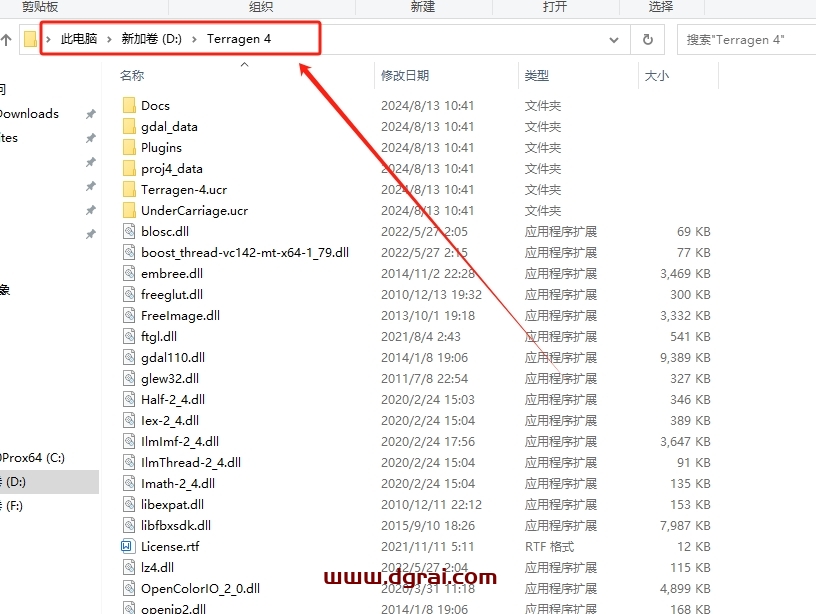
Task: Navigate up using the up arrow icon
Action: [9, 39]
